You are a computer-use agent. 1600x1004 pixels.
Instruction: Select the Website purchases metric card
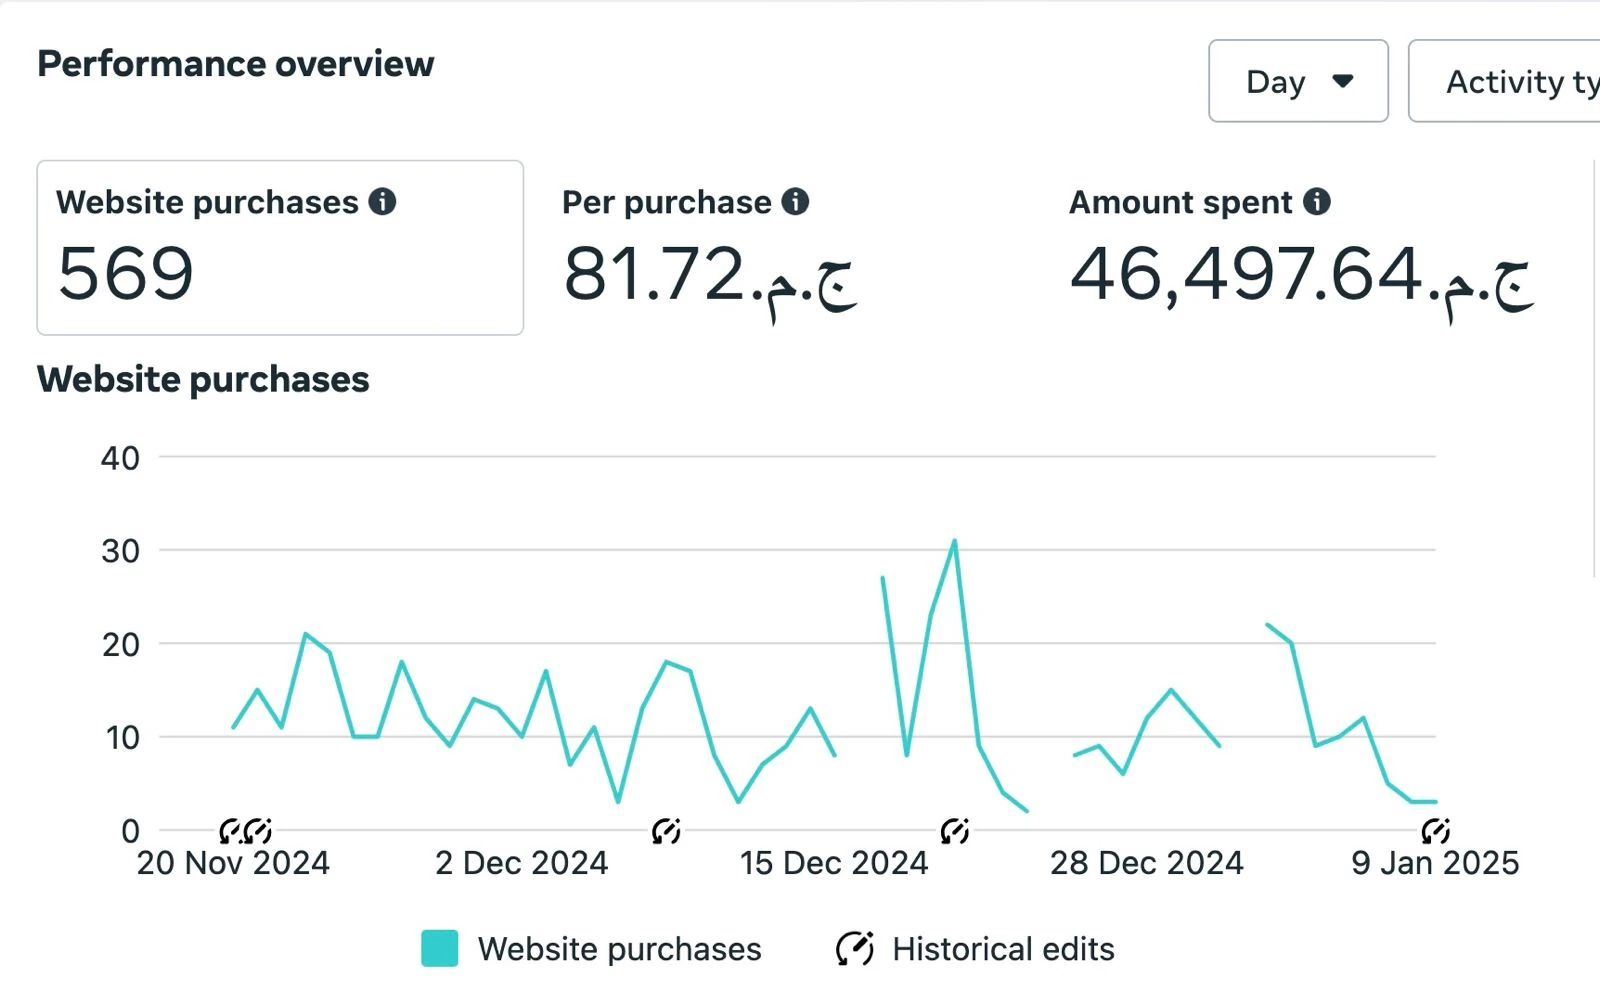(x=280, y=248)
